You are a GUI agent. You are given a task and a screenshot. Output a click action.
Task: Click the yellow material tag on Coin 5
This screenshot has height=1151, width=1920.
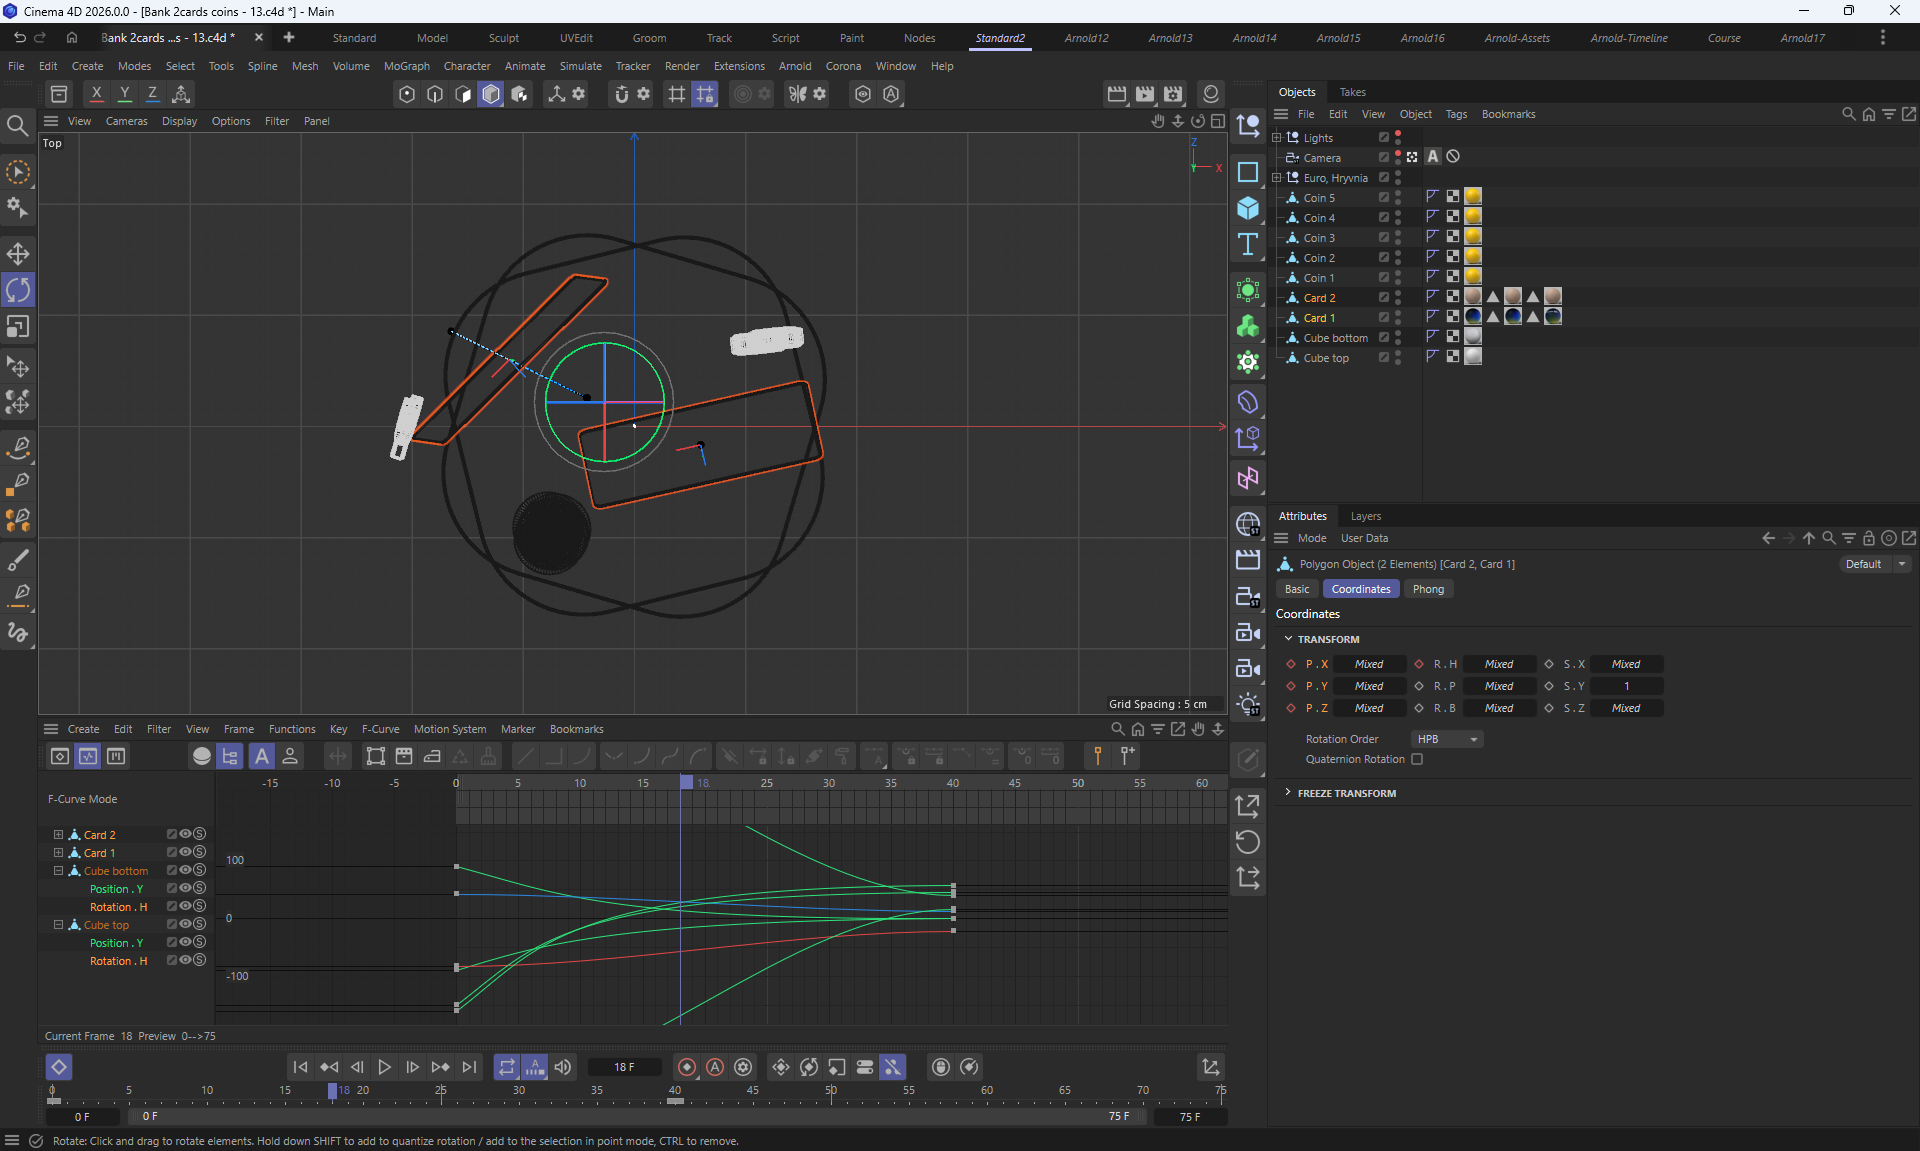[1473, 197]
